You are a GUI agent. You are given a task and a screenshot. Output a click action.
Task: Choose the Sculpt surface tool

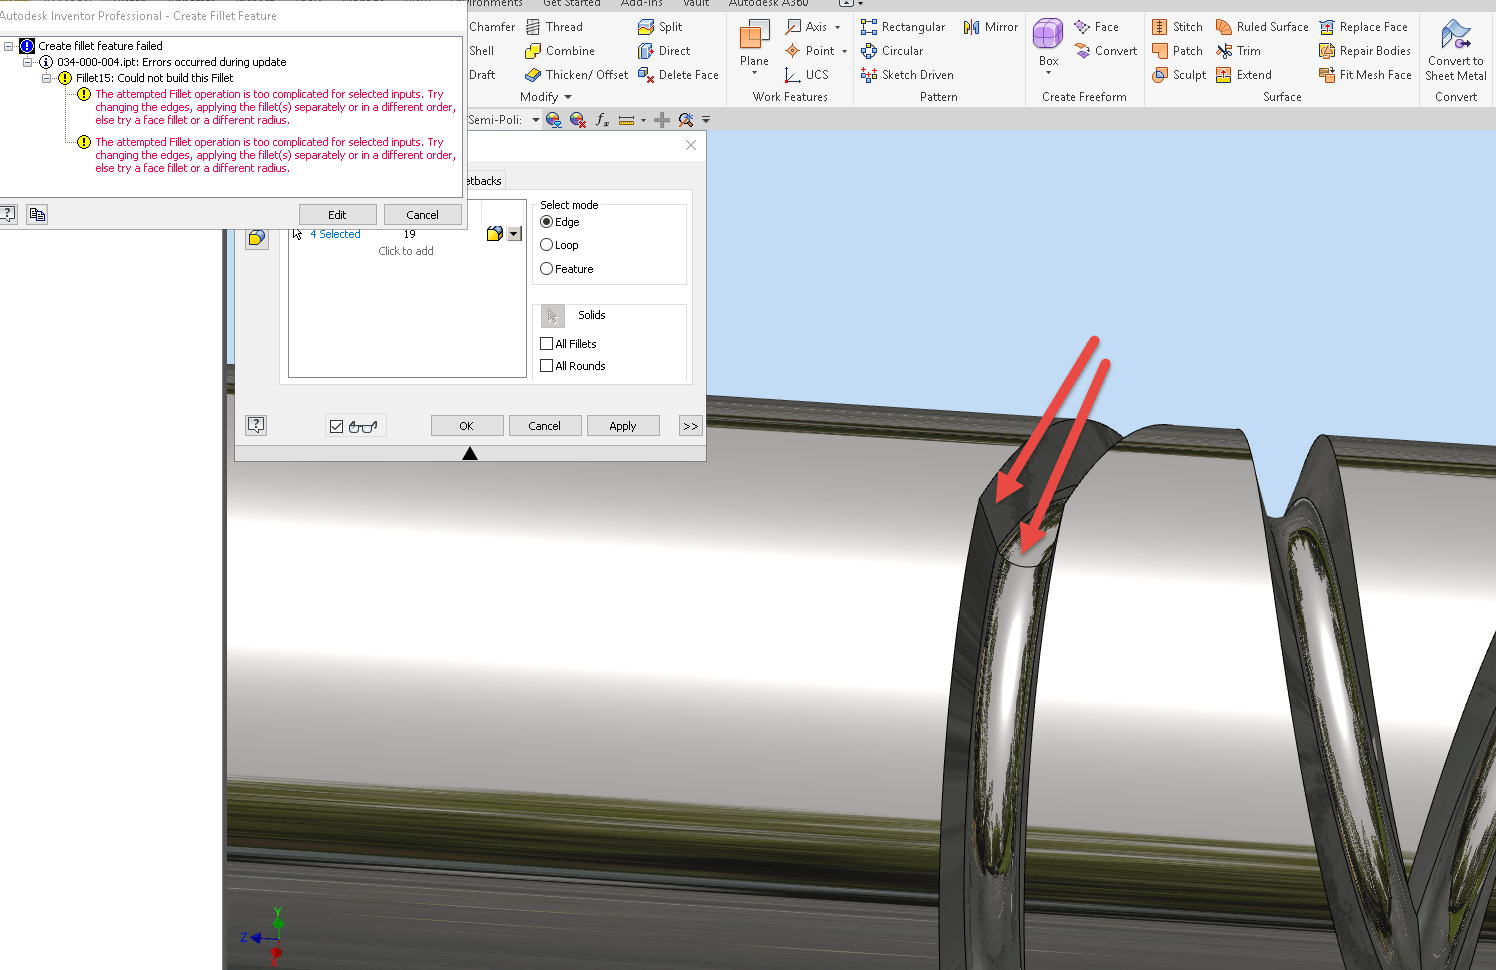1179,75
